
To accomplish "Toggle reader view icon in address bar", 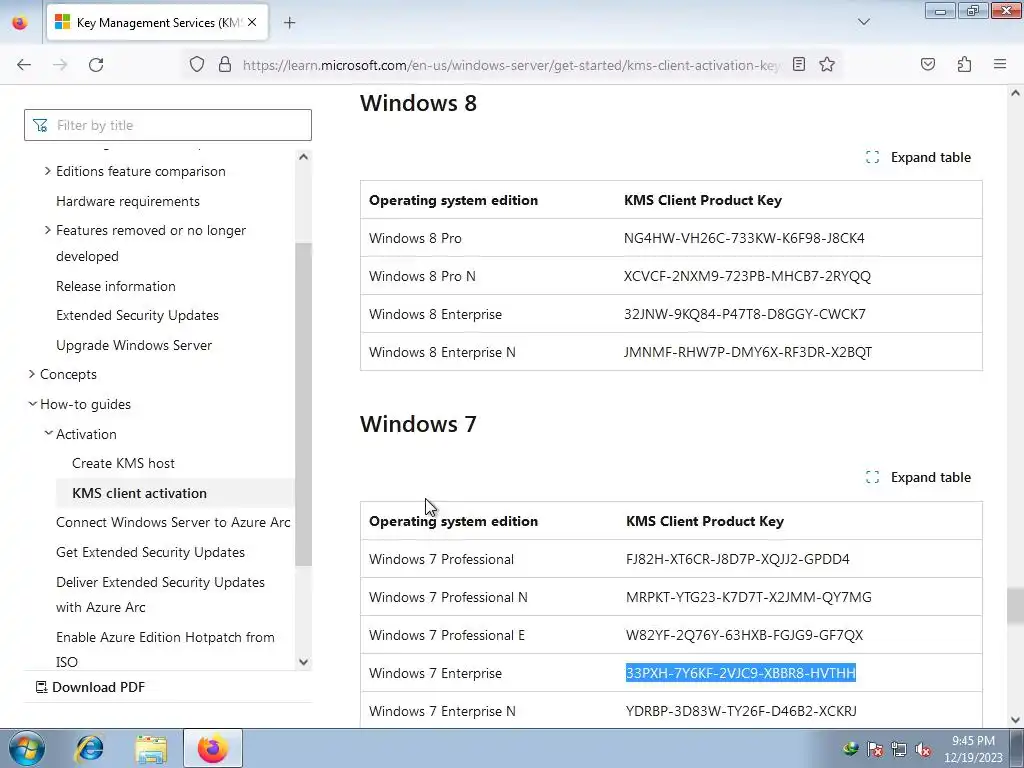I will tap(799, 65).
